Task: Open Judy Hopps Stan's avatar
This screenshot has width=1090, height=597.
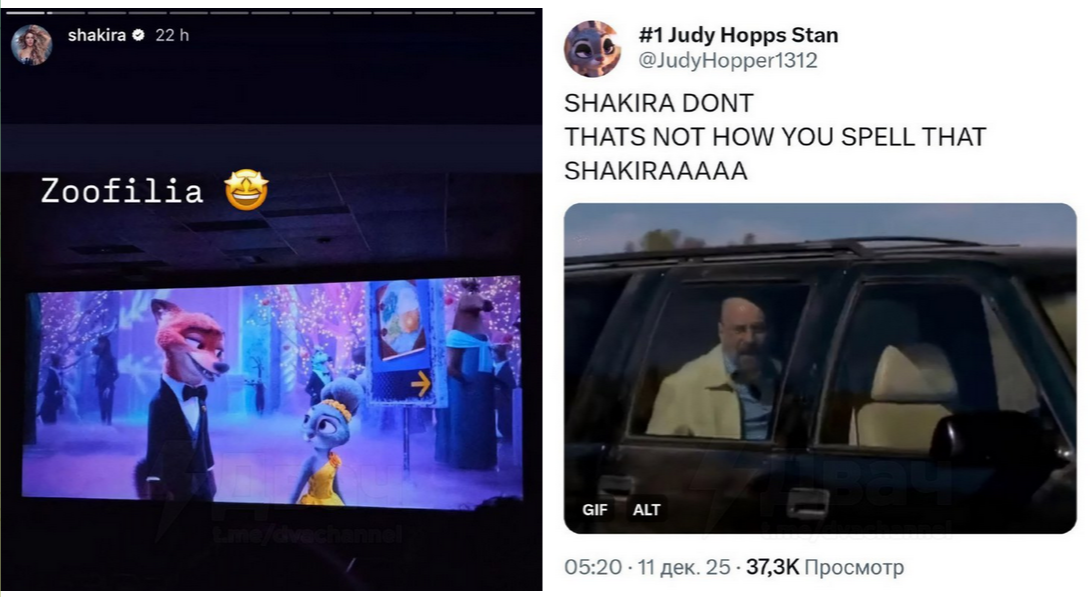Action: pos(592,49)
